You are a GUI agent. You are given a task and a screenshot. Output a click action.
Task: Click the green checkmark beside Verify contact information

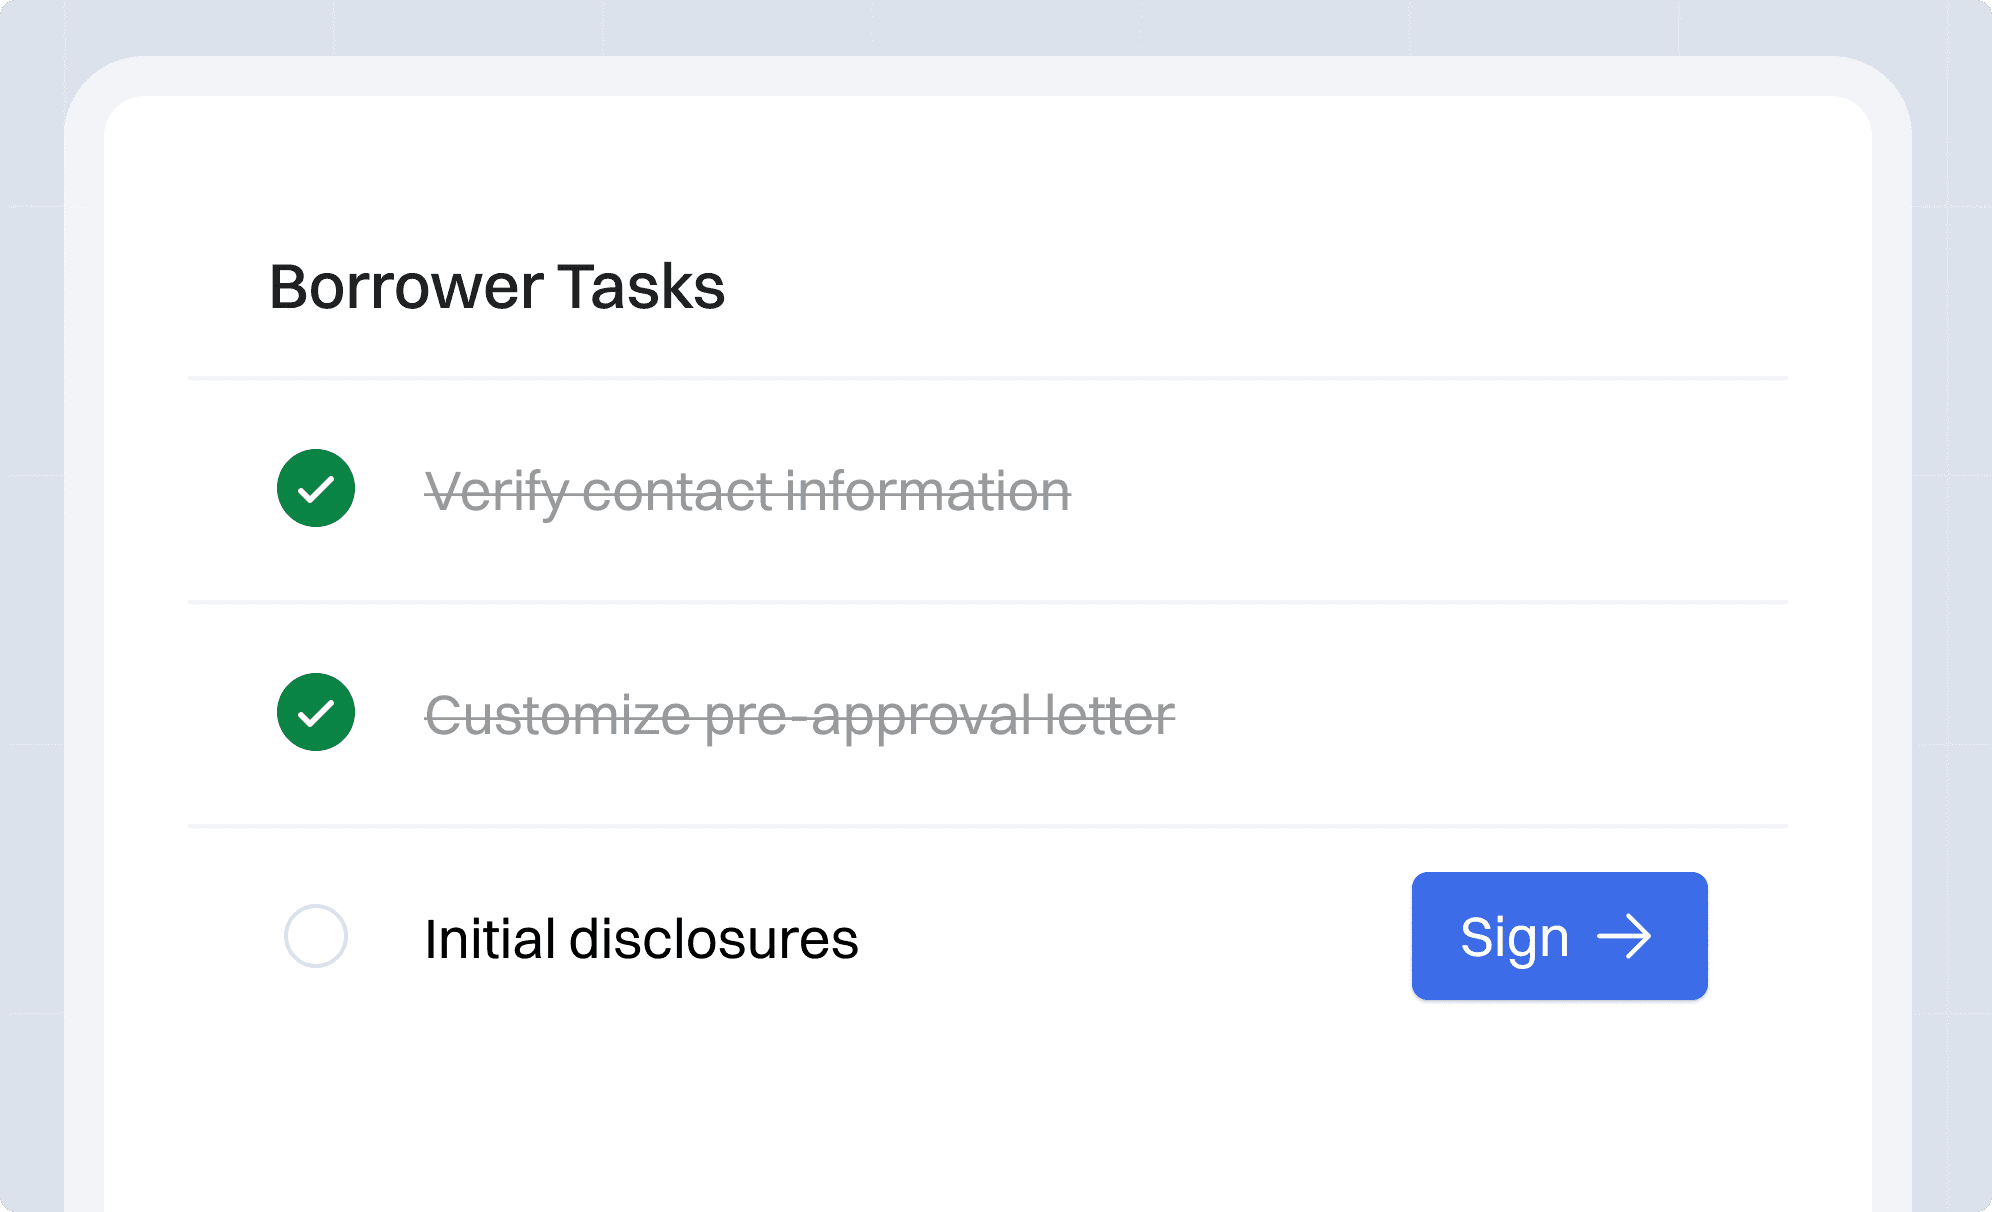click(x=315, y=489)
